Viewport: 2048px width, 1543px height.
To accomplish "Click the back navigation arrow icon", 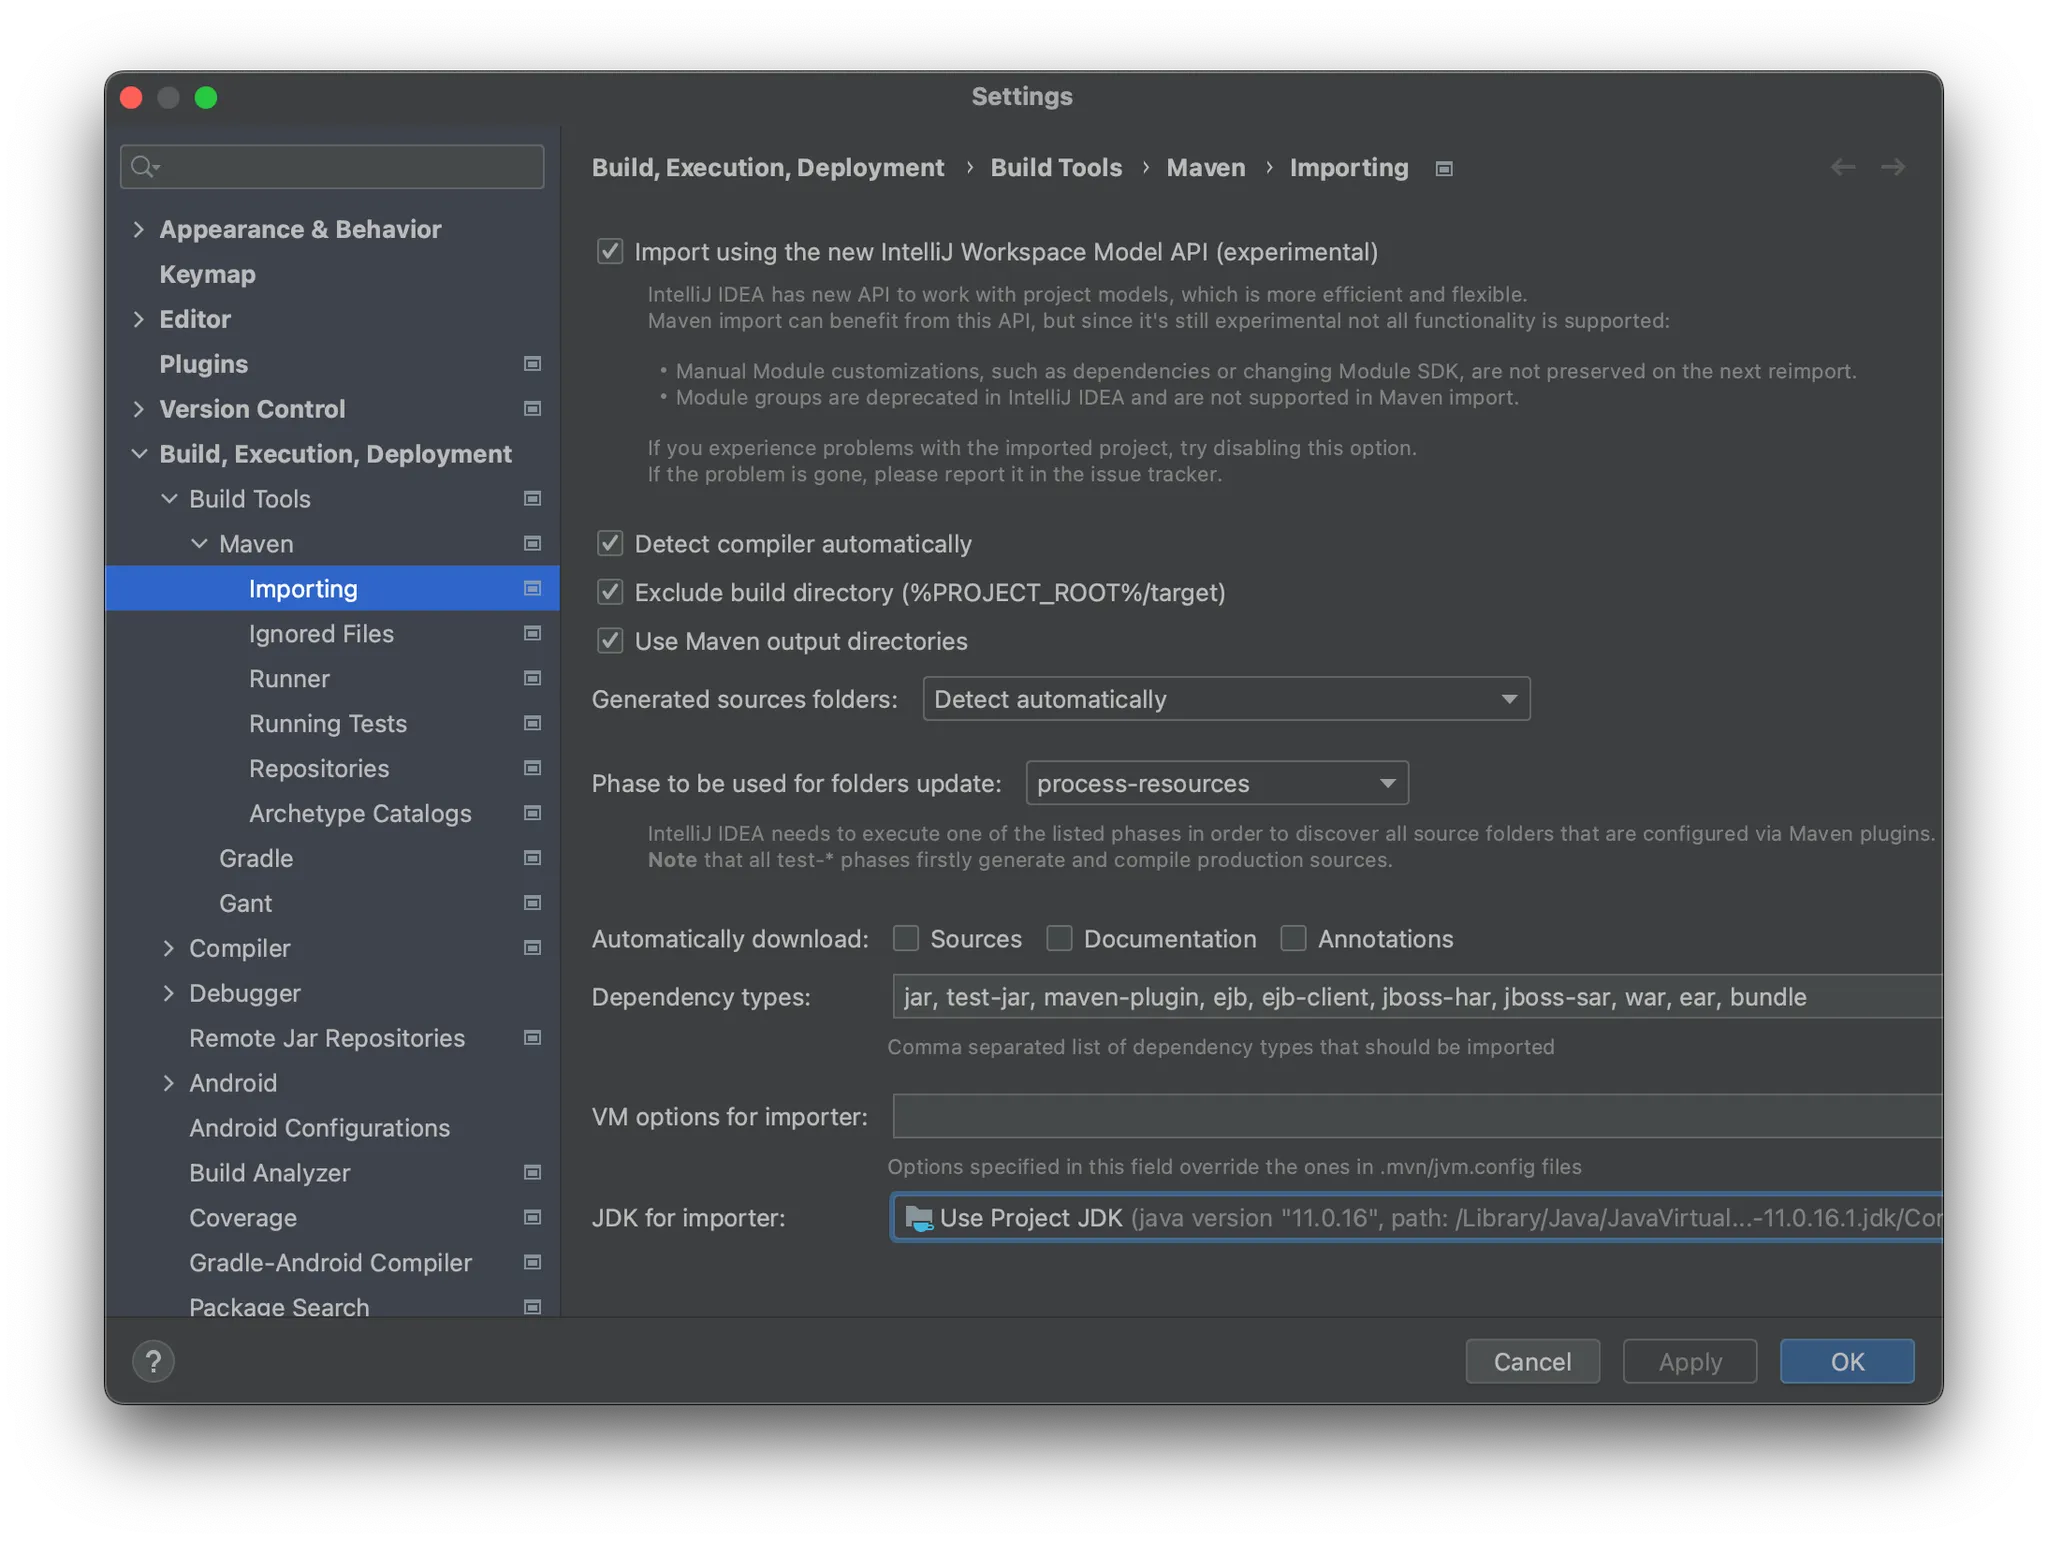I will tap(1842, 167).
